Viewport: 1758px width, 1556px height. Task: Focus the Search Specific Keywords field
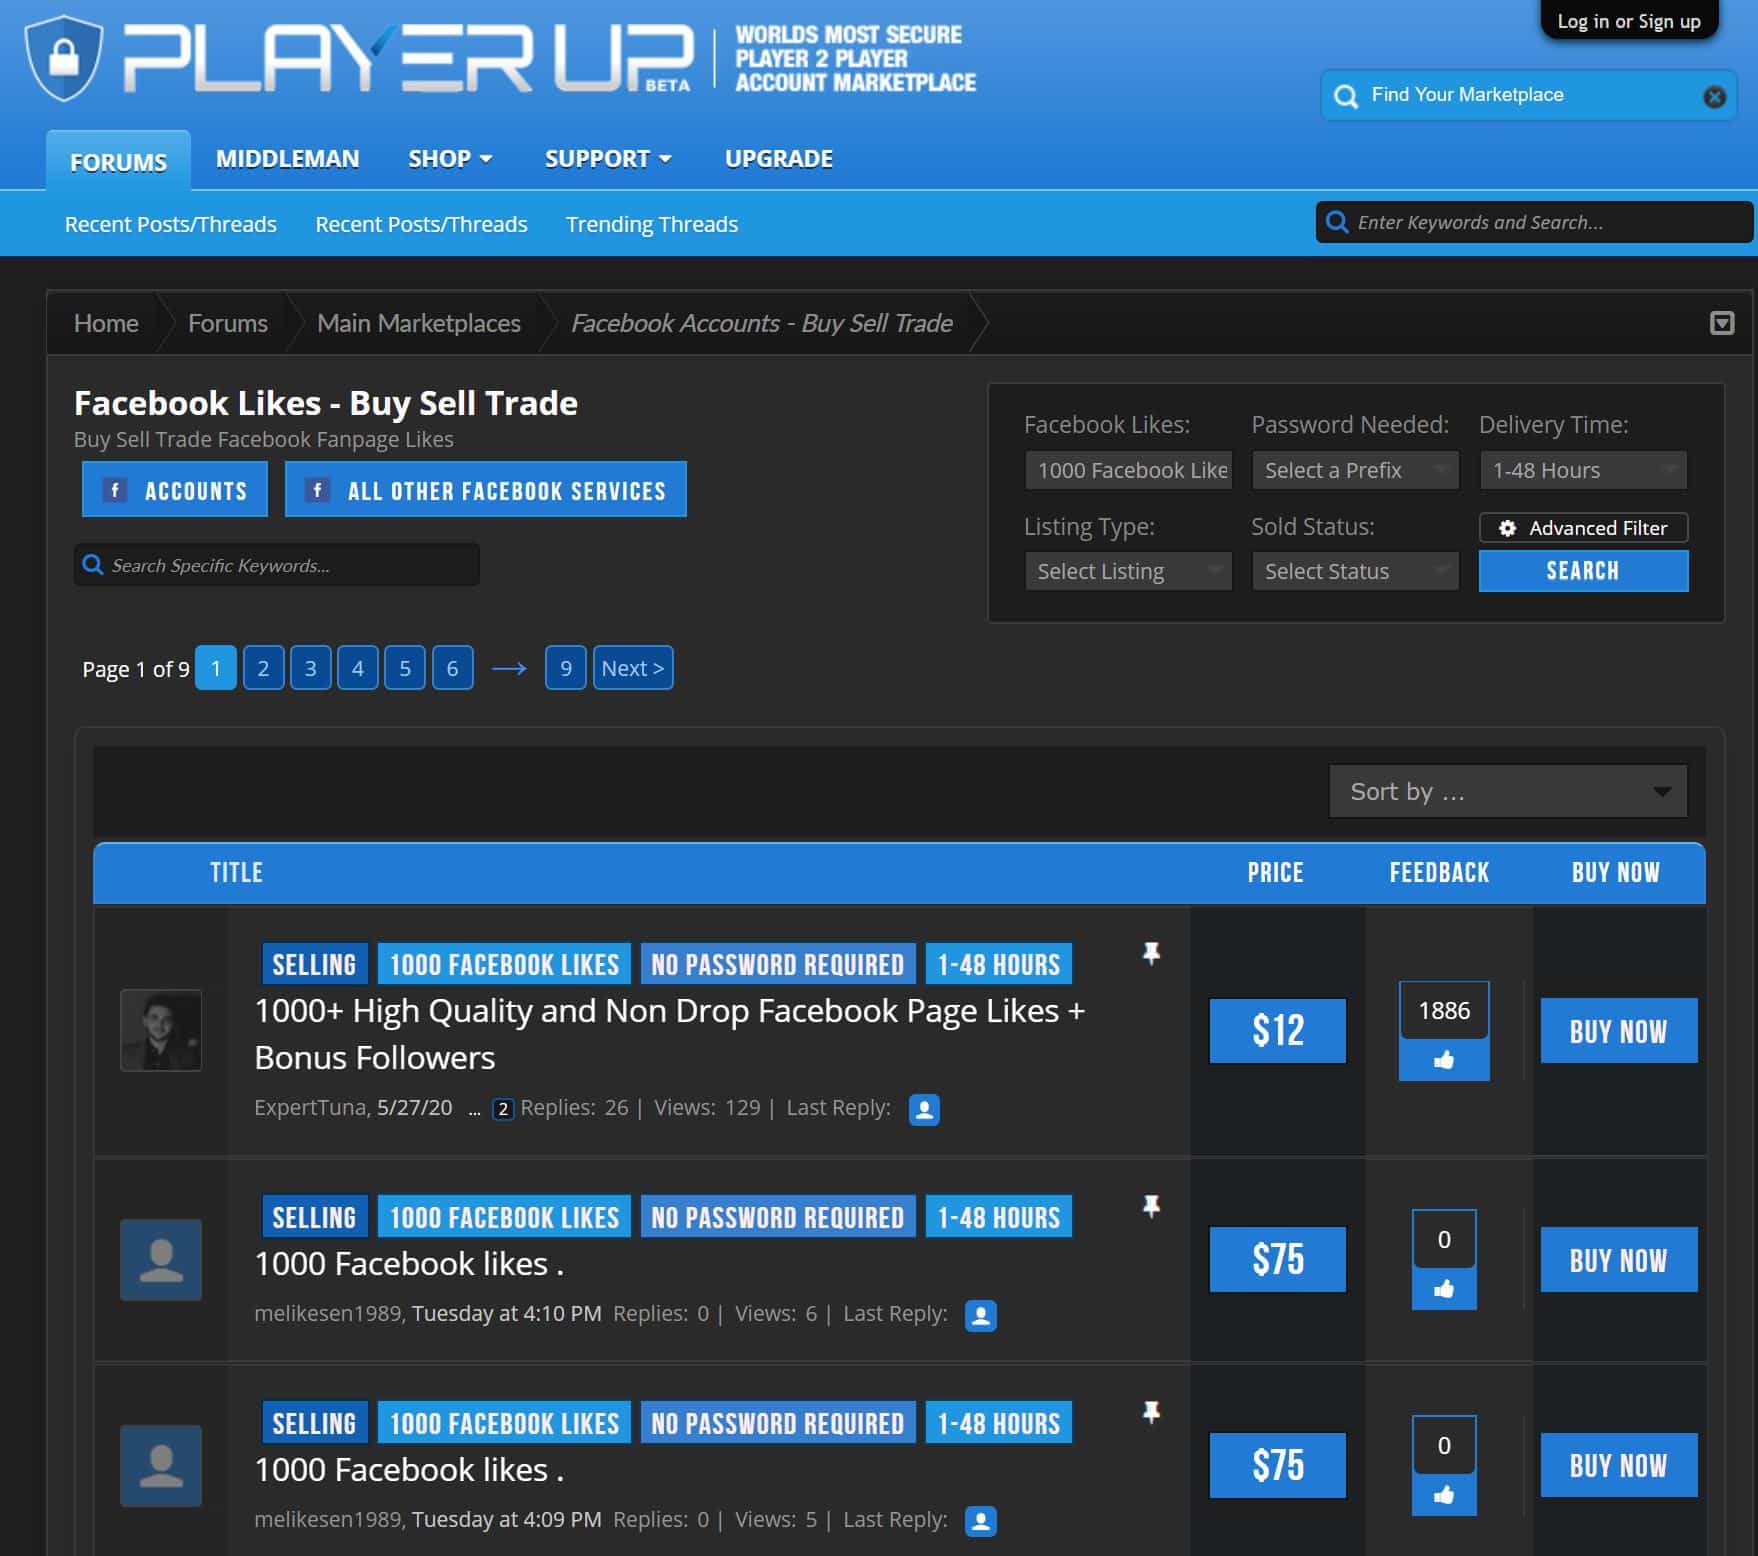[x=277, y=565]
